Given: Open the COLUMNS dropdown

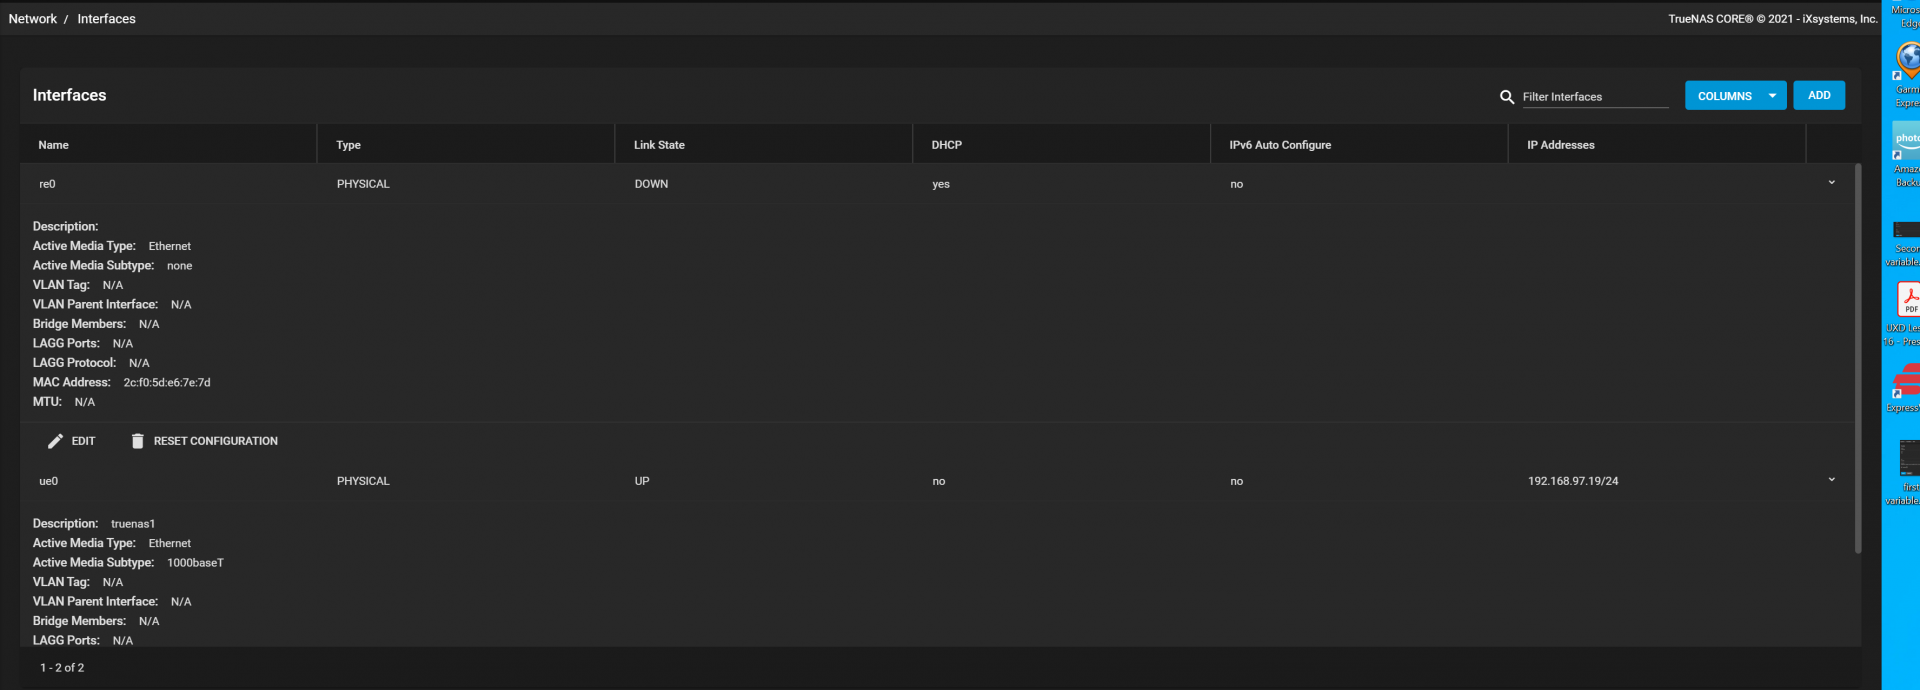Looking at the screenshot, I should tap(1735, 96).
